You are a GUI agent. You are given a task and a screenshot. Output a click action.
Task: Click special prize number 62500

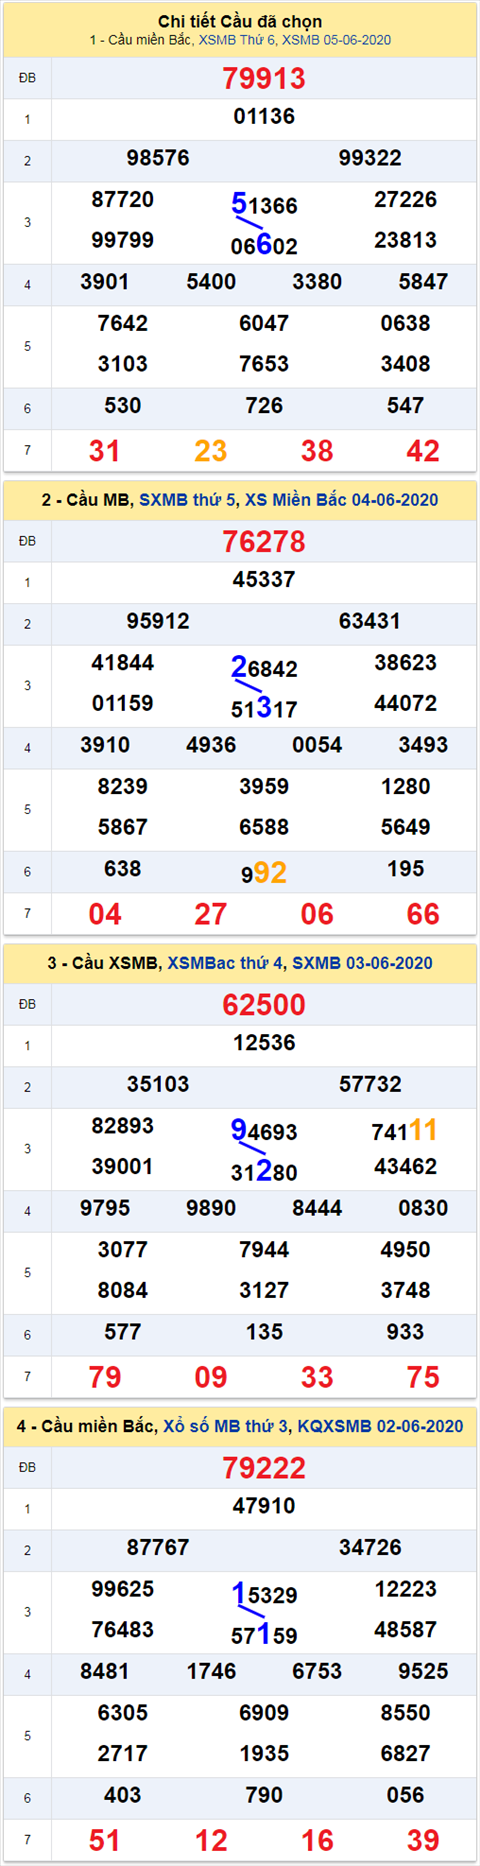264,1004
